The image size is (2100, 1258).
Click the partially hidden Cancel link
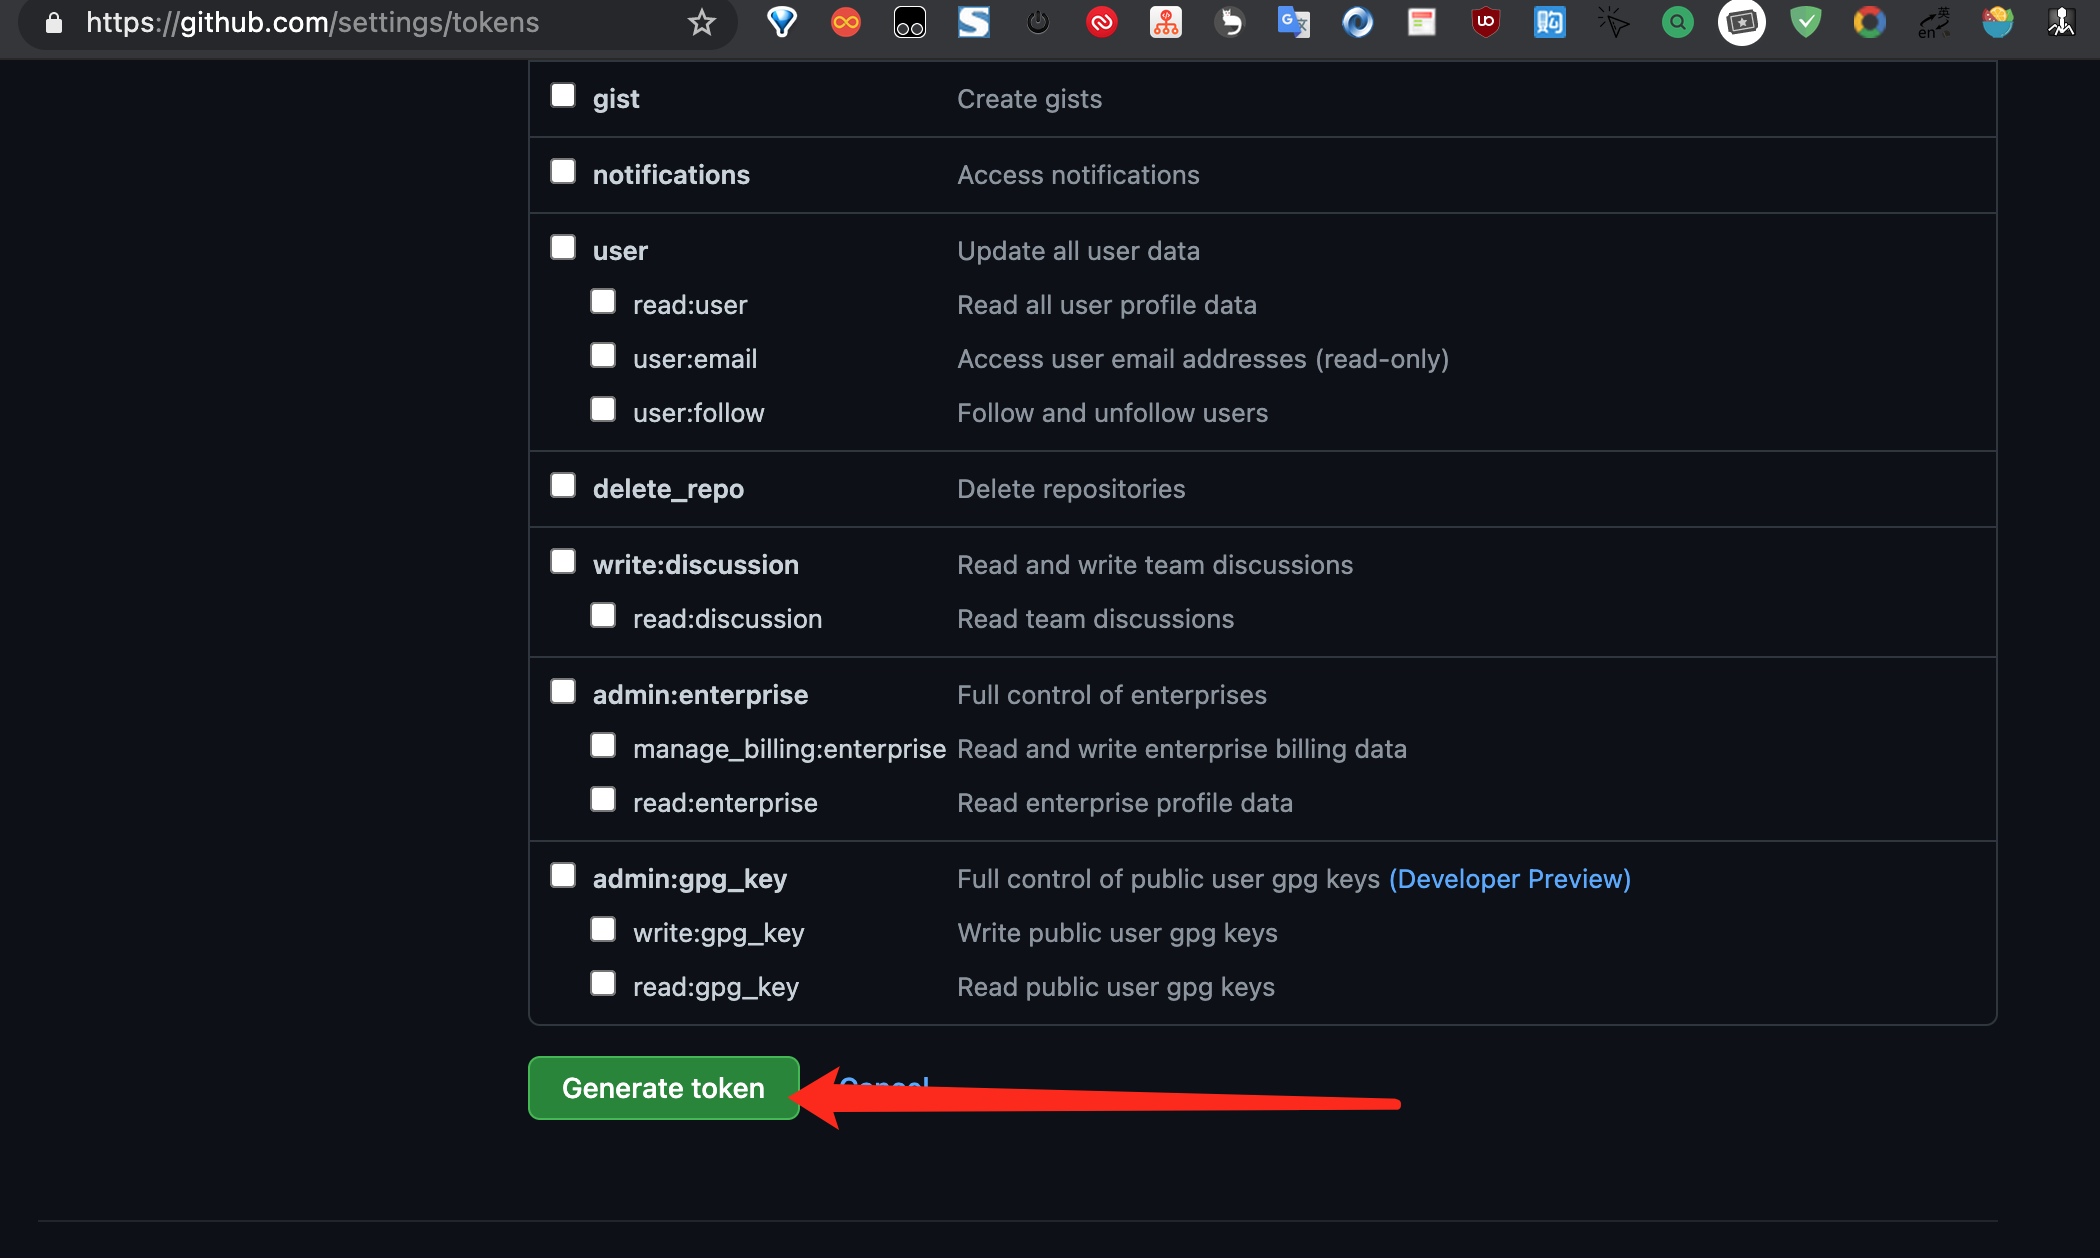[885, 1081]
